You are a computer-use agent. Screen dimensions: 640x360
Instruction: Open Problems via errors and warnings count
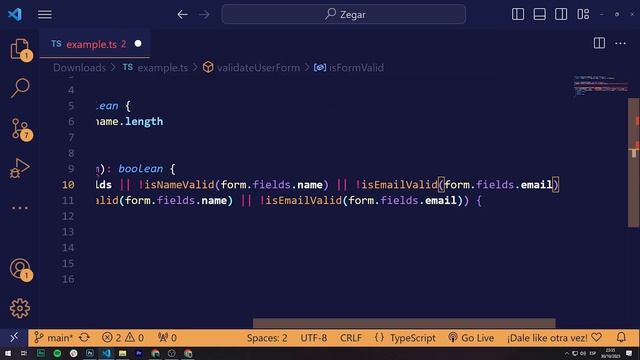click(123, 338)
